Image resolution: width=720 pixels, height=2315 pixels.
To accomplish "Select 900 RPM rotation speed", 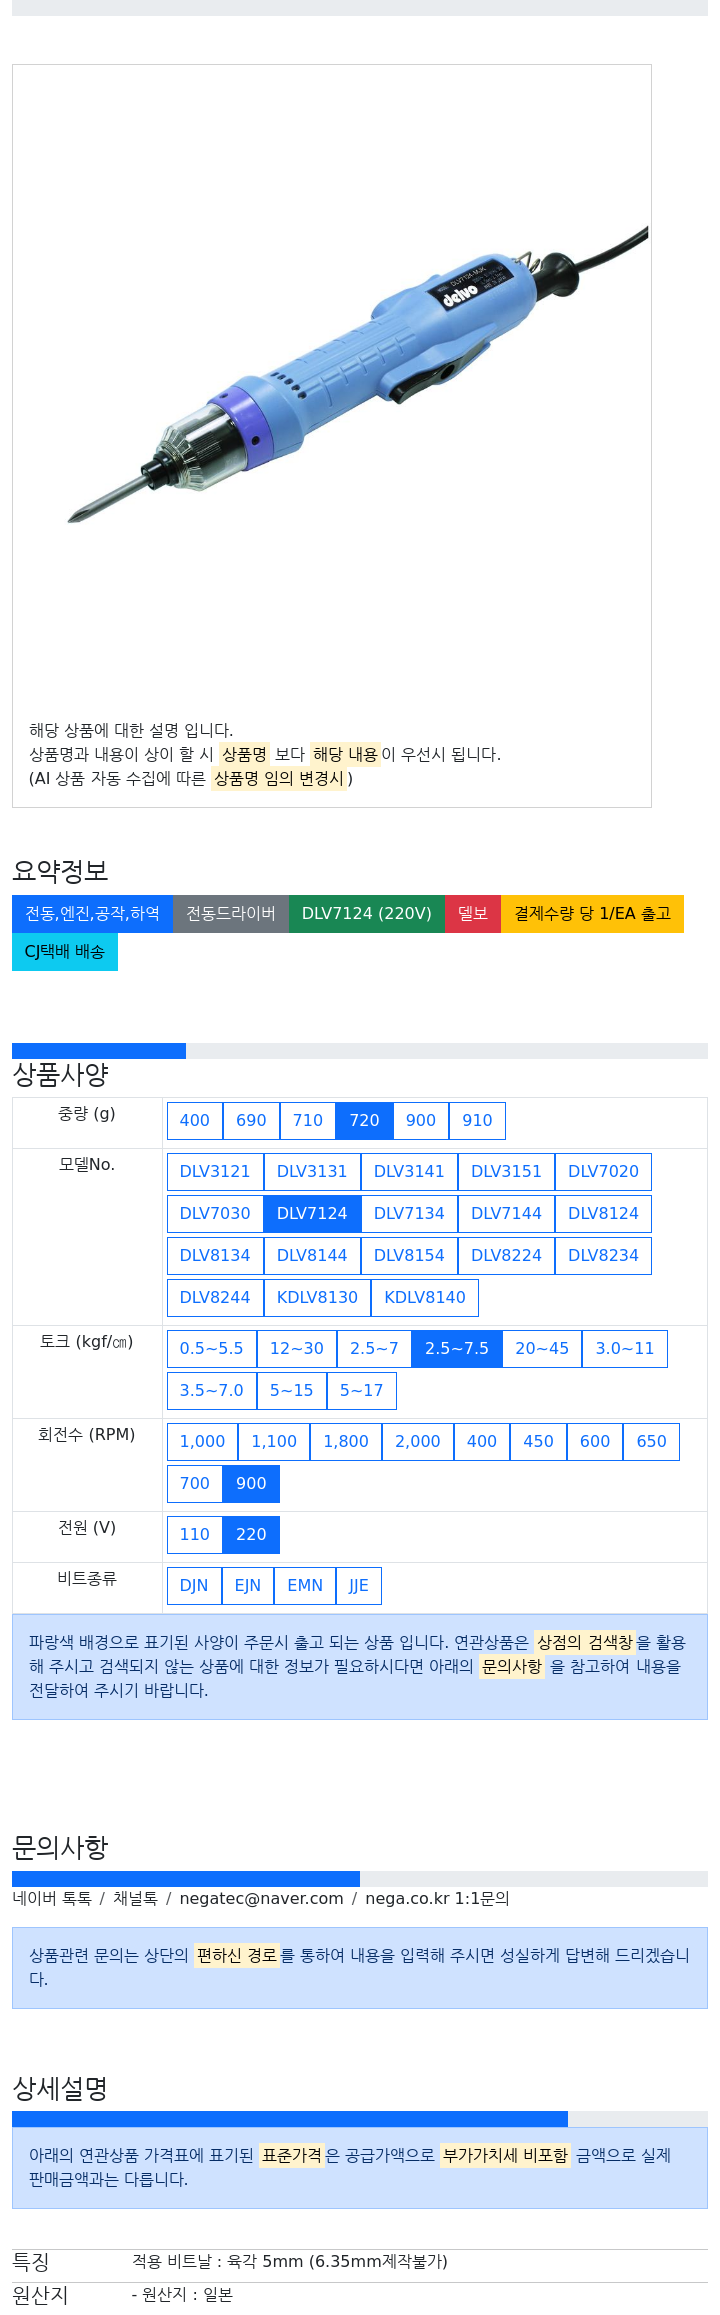I will [251, 1484].
